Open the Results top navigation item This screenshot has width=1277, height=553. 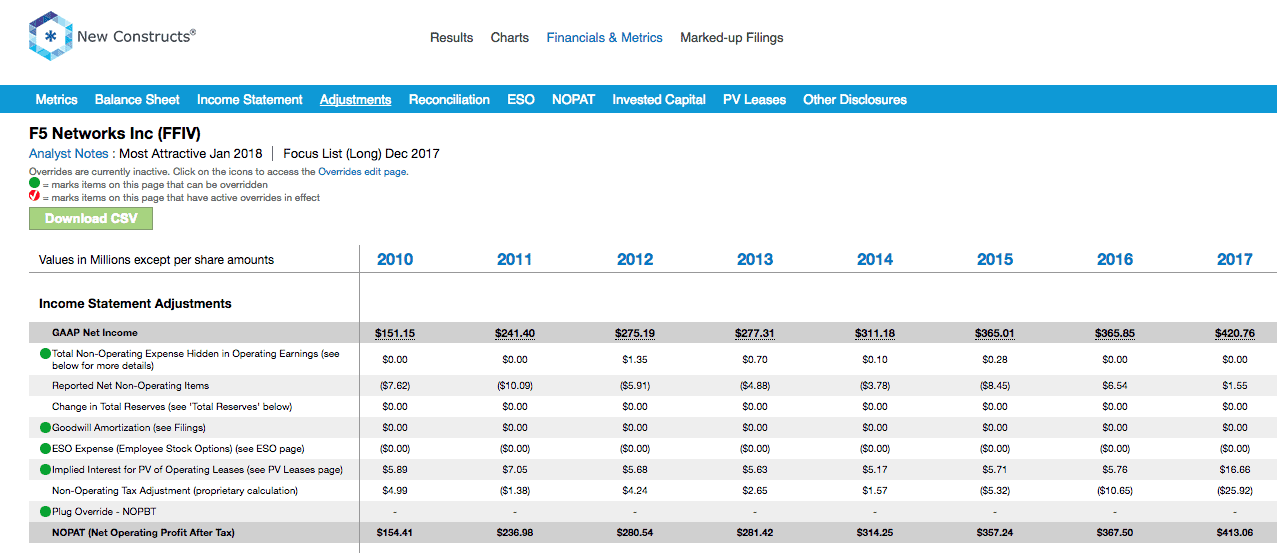(452, 37)
